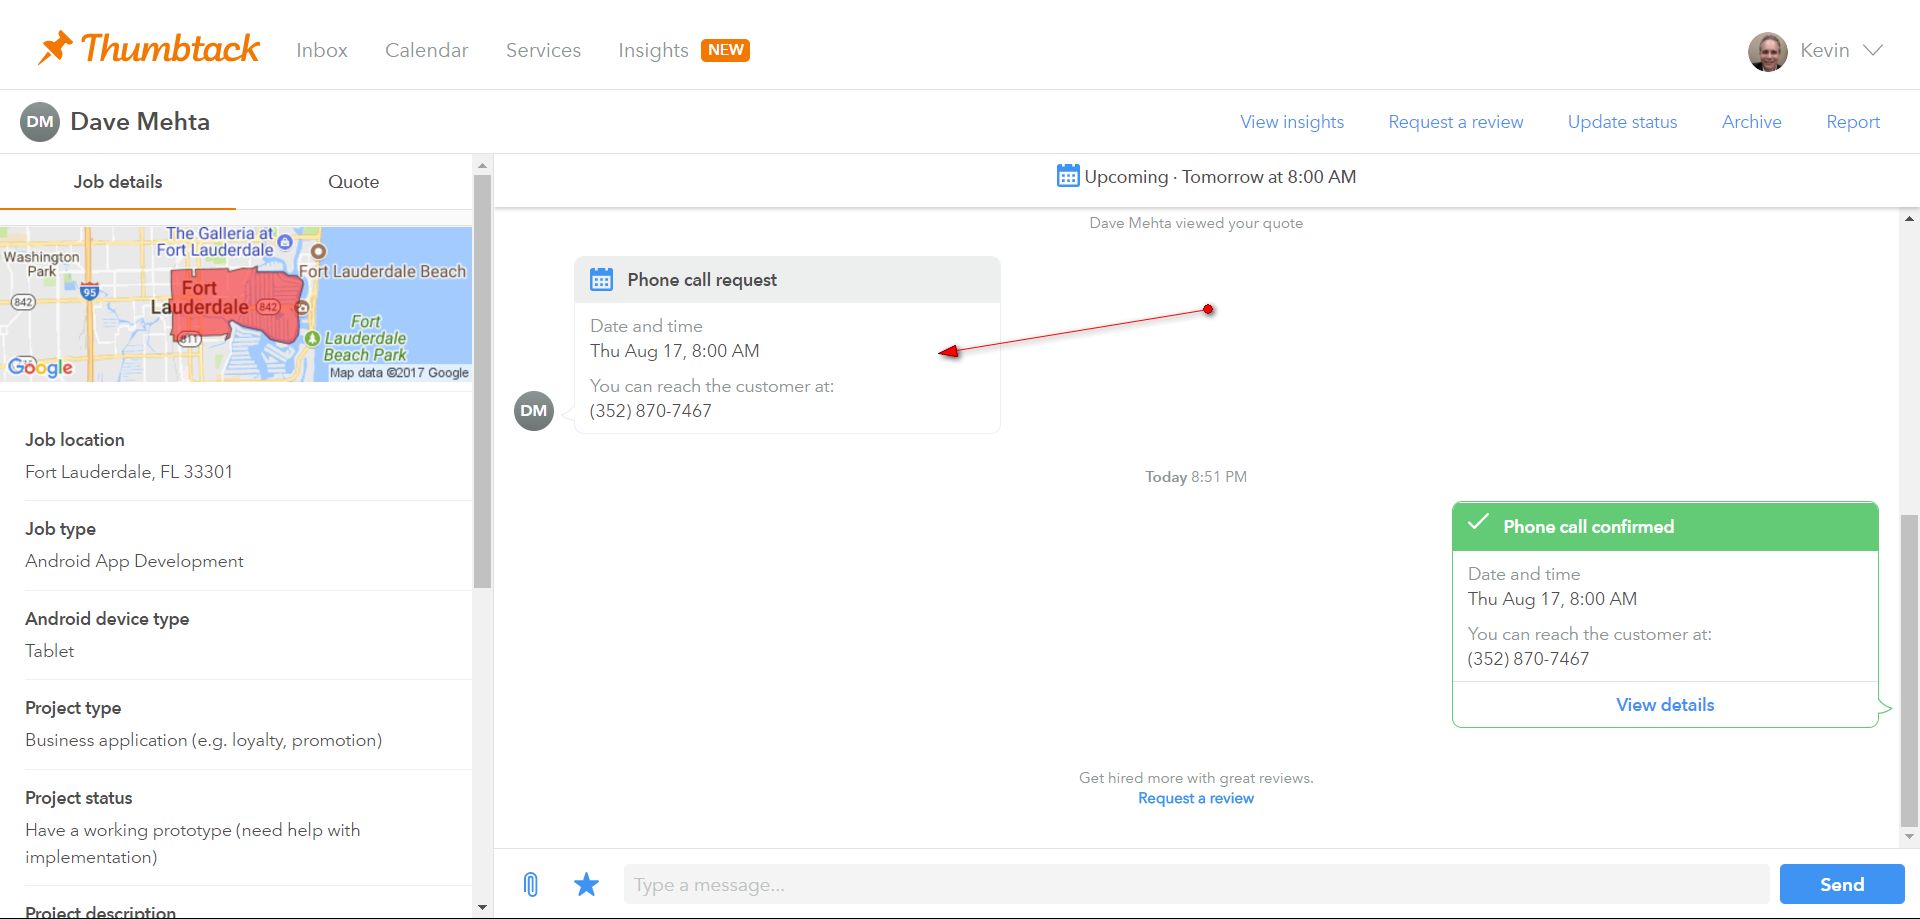Click the Phone call confirmed green header
The width and height of the screenshot is (1920, 919).
coord(1665,527)
